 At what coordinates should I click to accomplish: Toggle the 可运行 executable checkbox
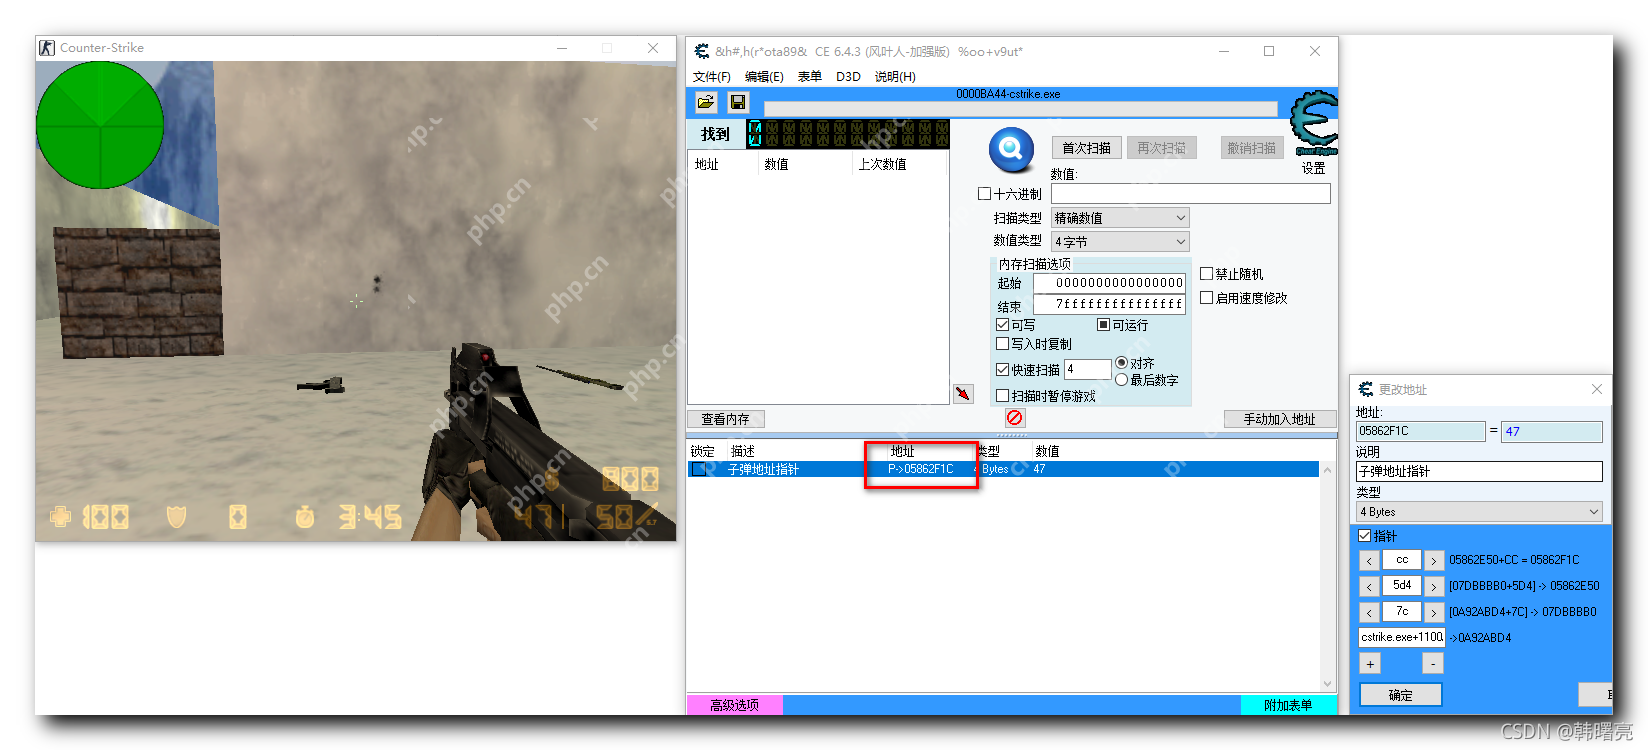(1103, 325)
